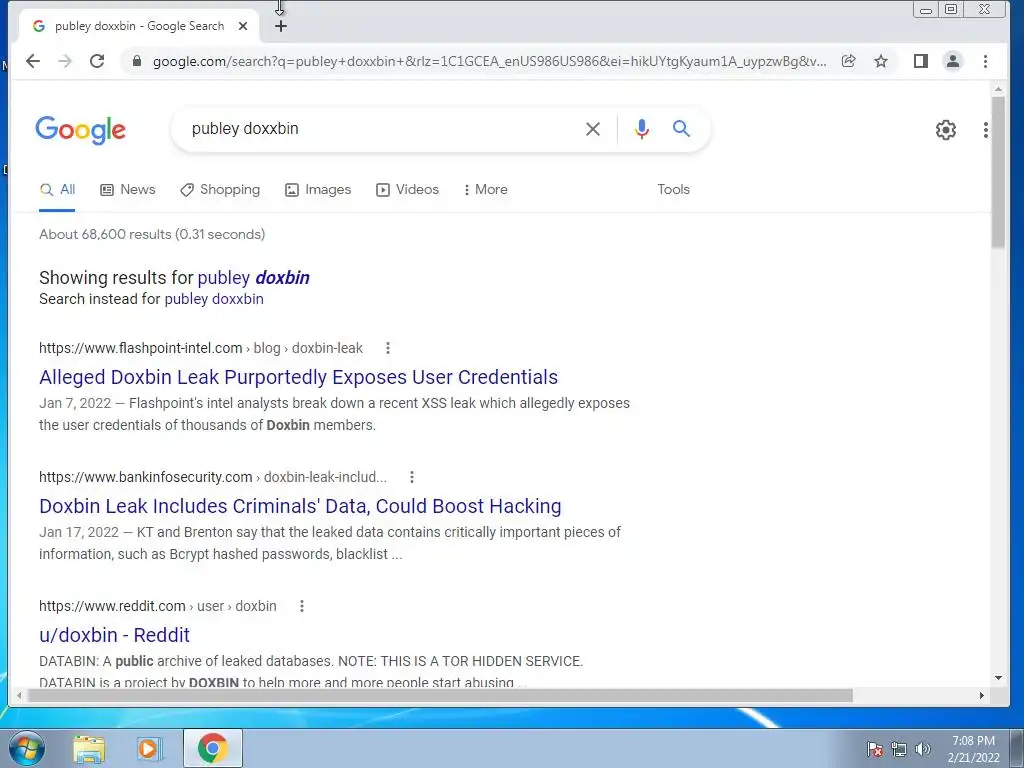The width and height of the screenshot is (1024, 768).
Task: Select the publey doxxbin browser tab
Action: tap(138, 26)
